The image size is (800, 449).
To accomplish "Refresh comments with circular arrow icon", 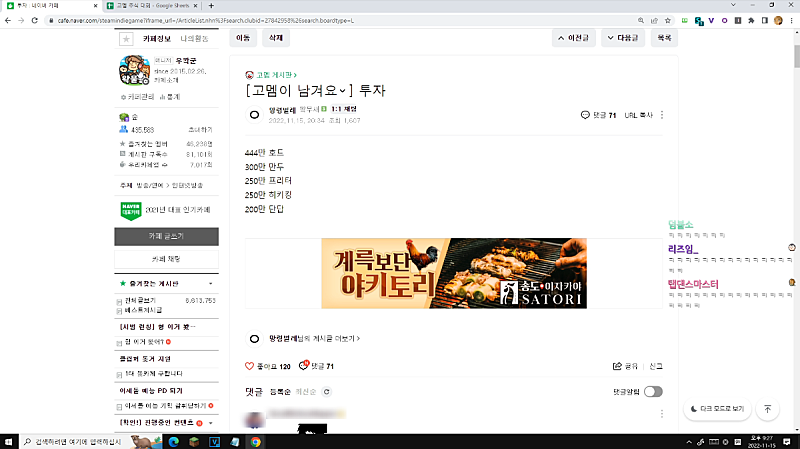I will [x=327, y=392].
